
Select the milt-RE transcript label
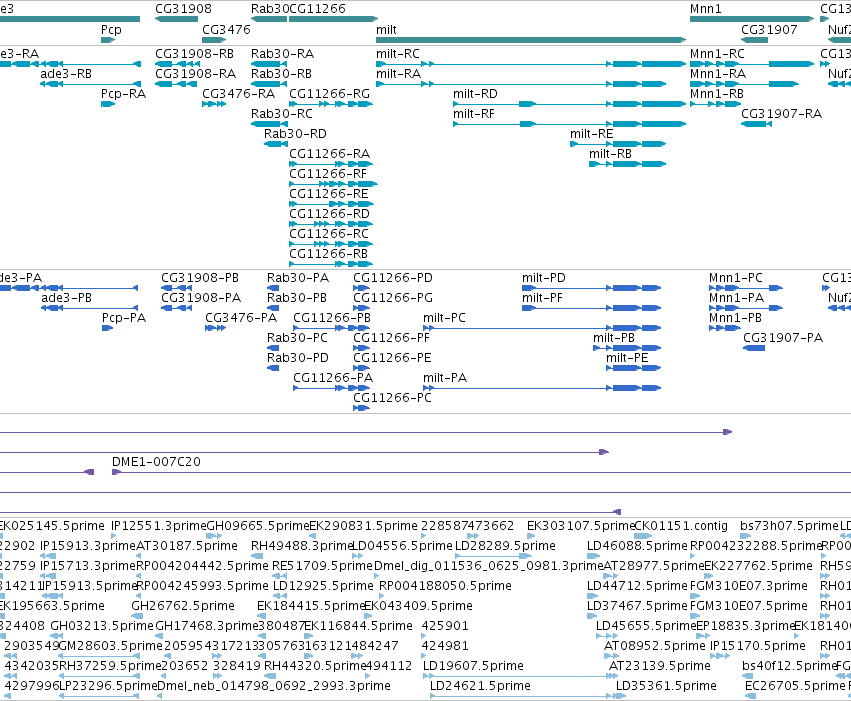click(592, 134)
